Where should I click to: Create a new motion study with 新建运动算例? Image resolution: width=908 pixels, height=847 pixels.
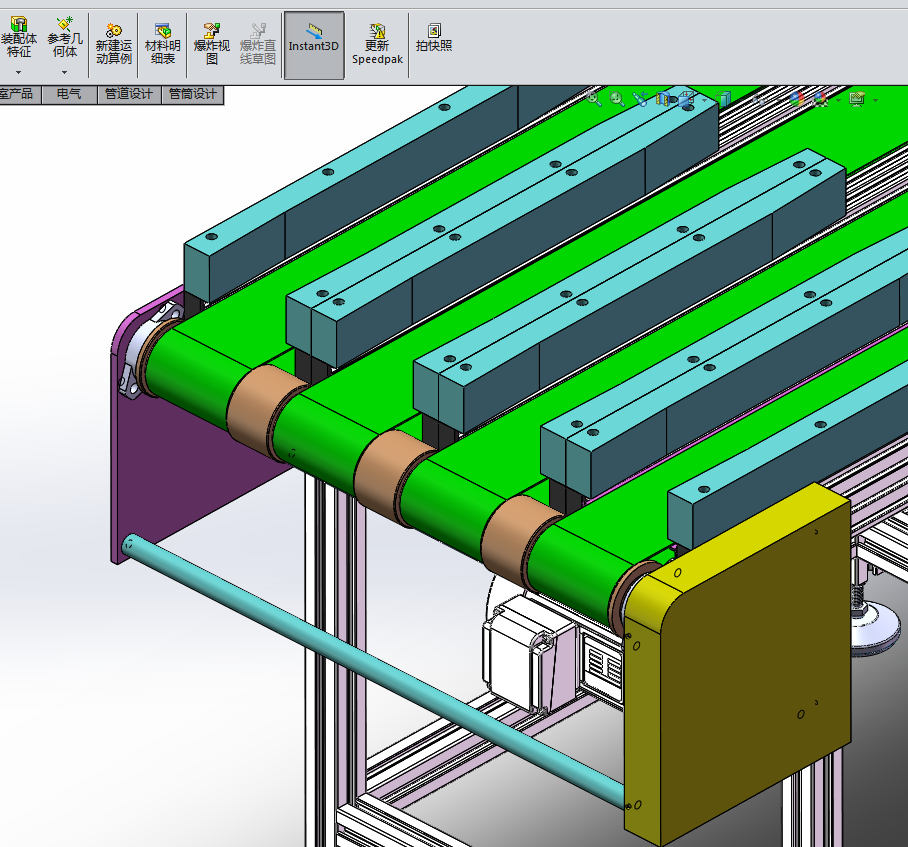(x=114, y=44)
